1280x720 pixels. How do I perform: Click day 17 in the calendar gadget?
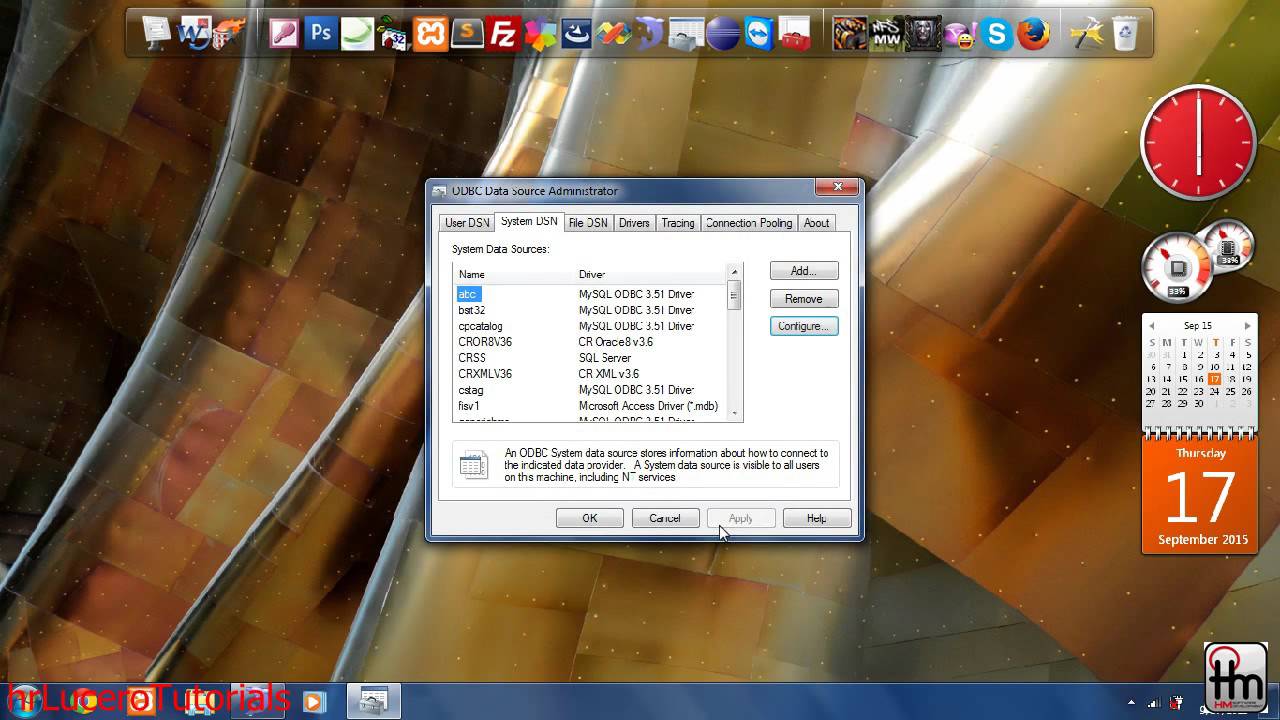click(1214, 380)
